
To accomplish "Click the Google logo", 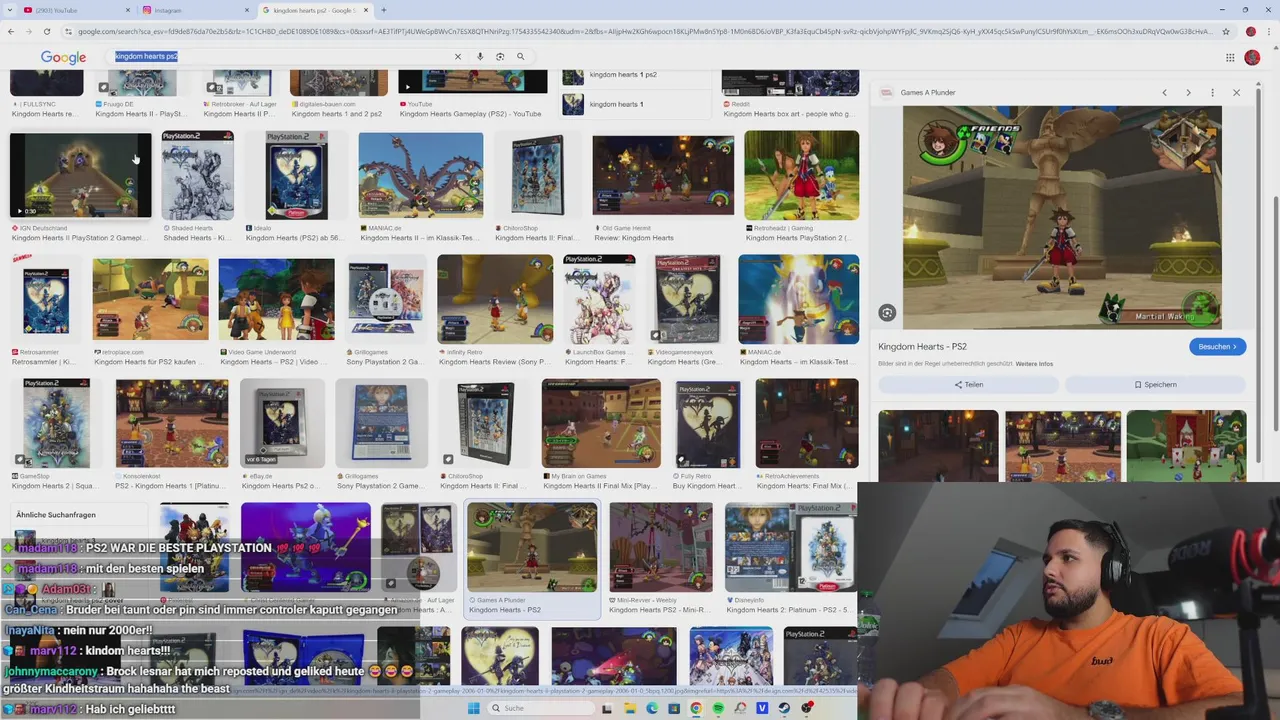I will click(63, 57).
